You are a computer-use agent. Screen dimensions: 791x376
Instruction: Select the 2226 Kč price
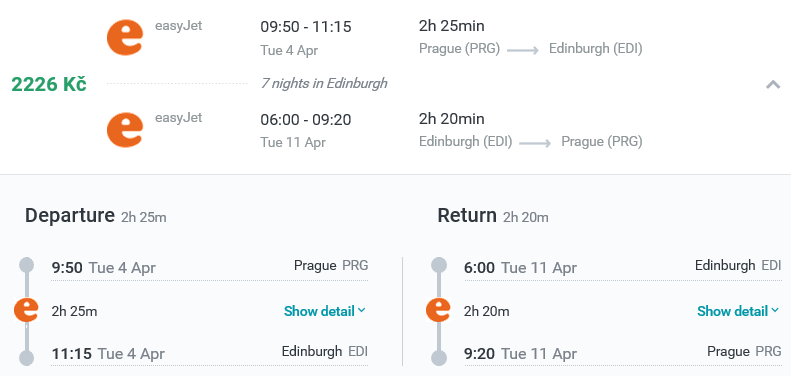49,84
